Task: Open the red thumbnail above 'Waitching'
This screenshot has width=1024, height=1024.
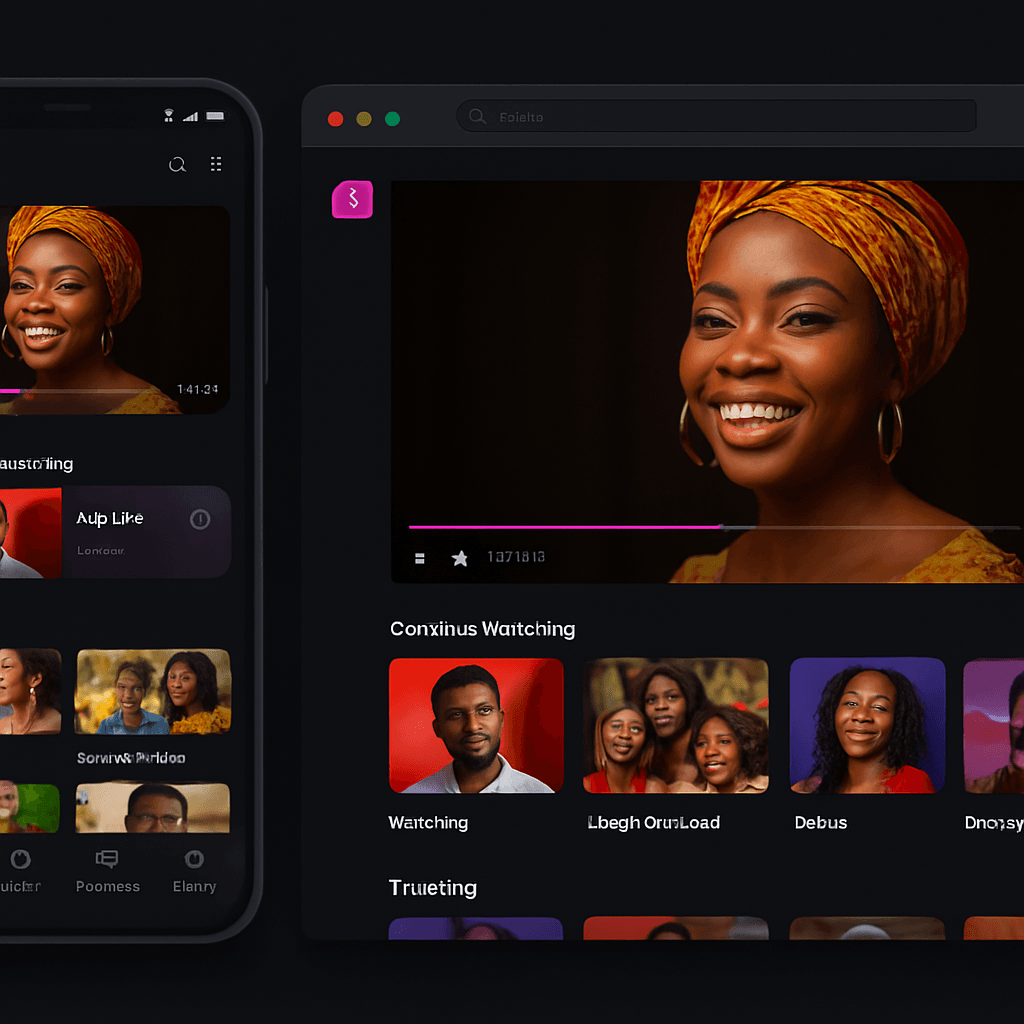Action: pos(476,726)
